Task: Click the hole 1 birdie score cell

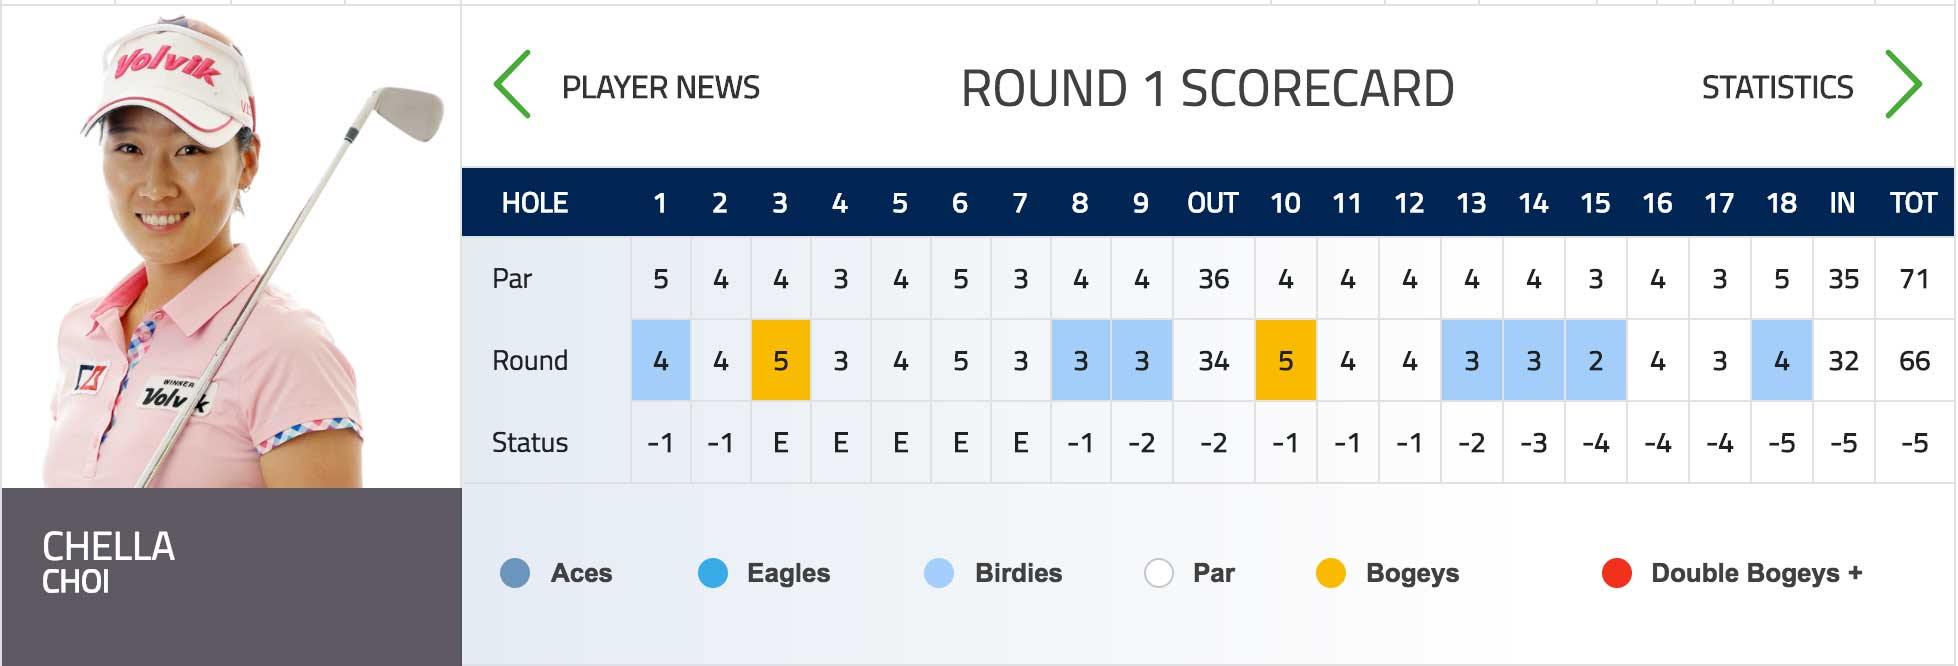Action: (660, 360)
